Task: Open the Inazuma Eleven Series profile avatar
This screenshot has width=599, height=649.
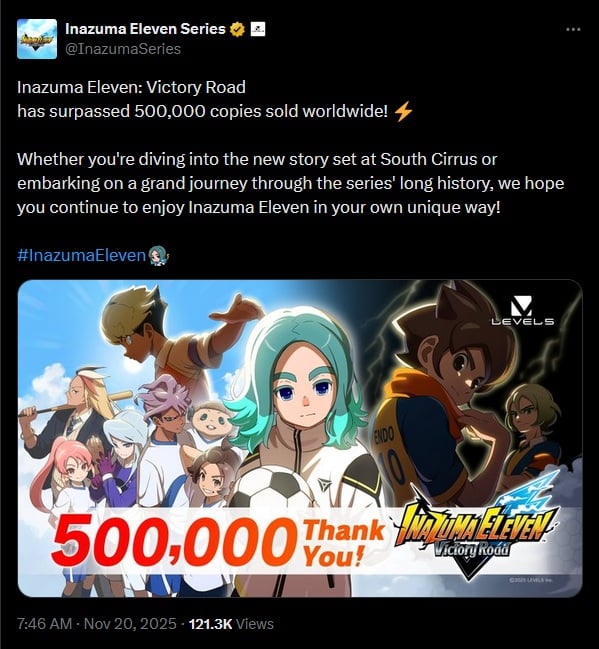Action: coord(37,39)
